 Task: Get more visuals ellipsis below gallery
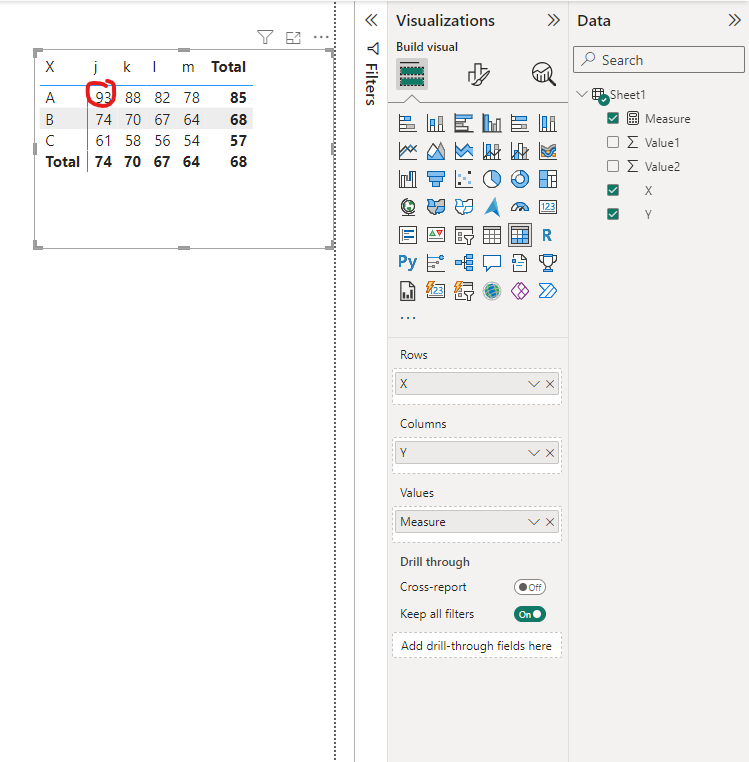point(407,318)
